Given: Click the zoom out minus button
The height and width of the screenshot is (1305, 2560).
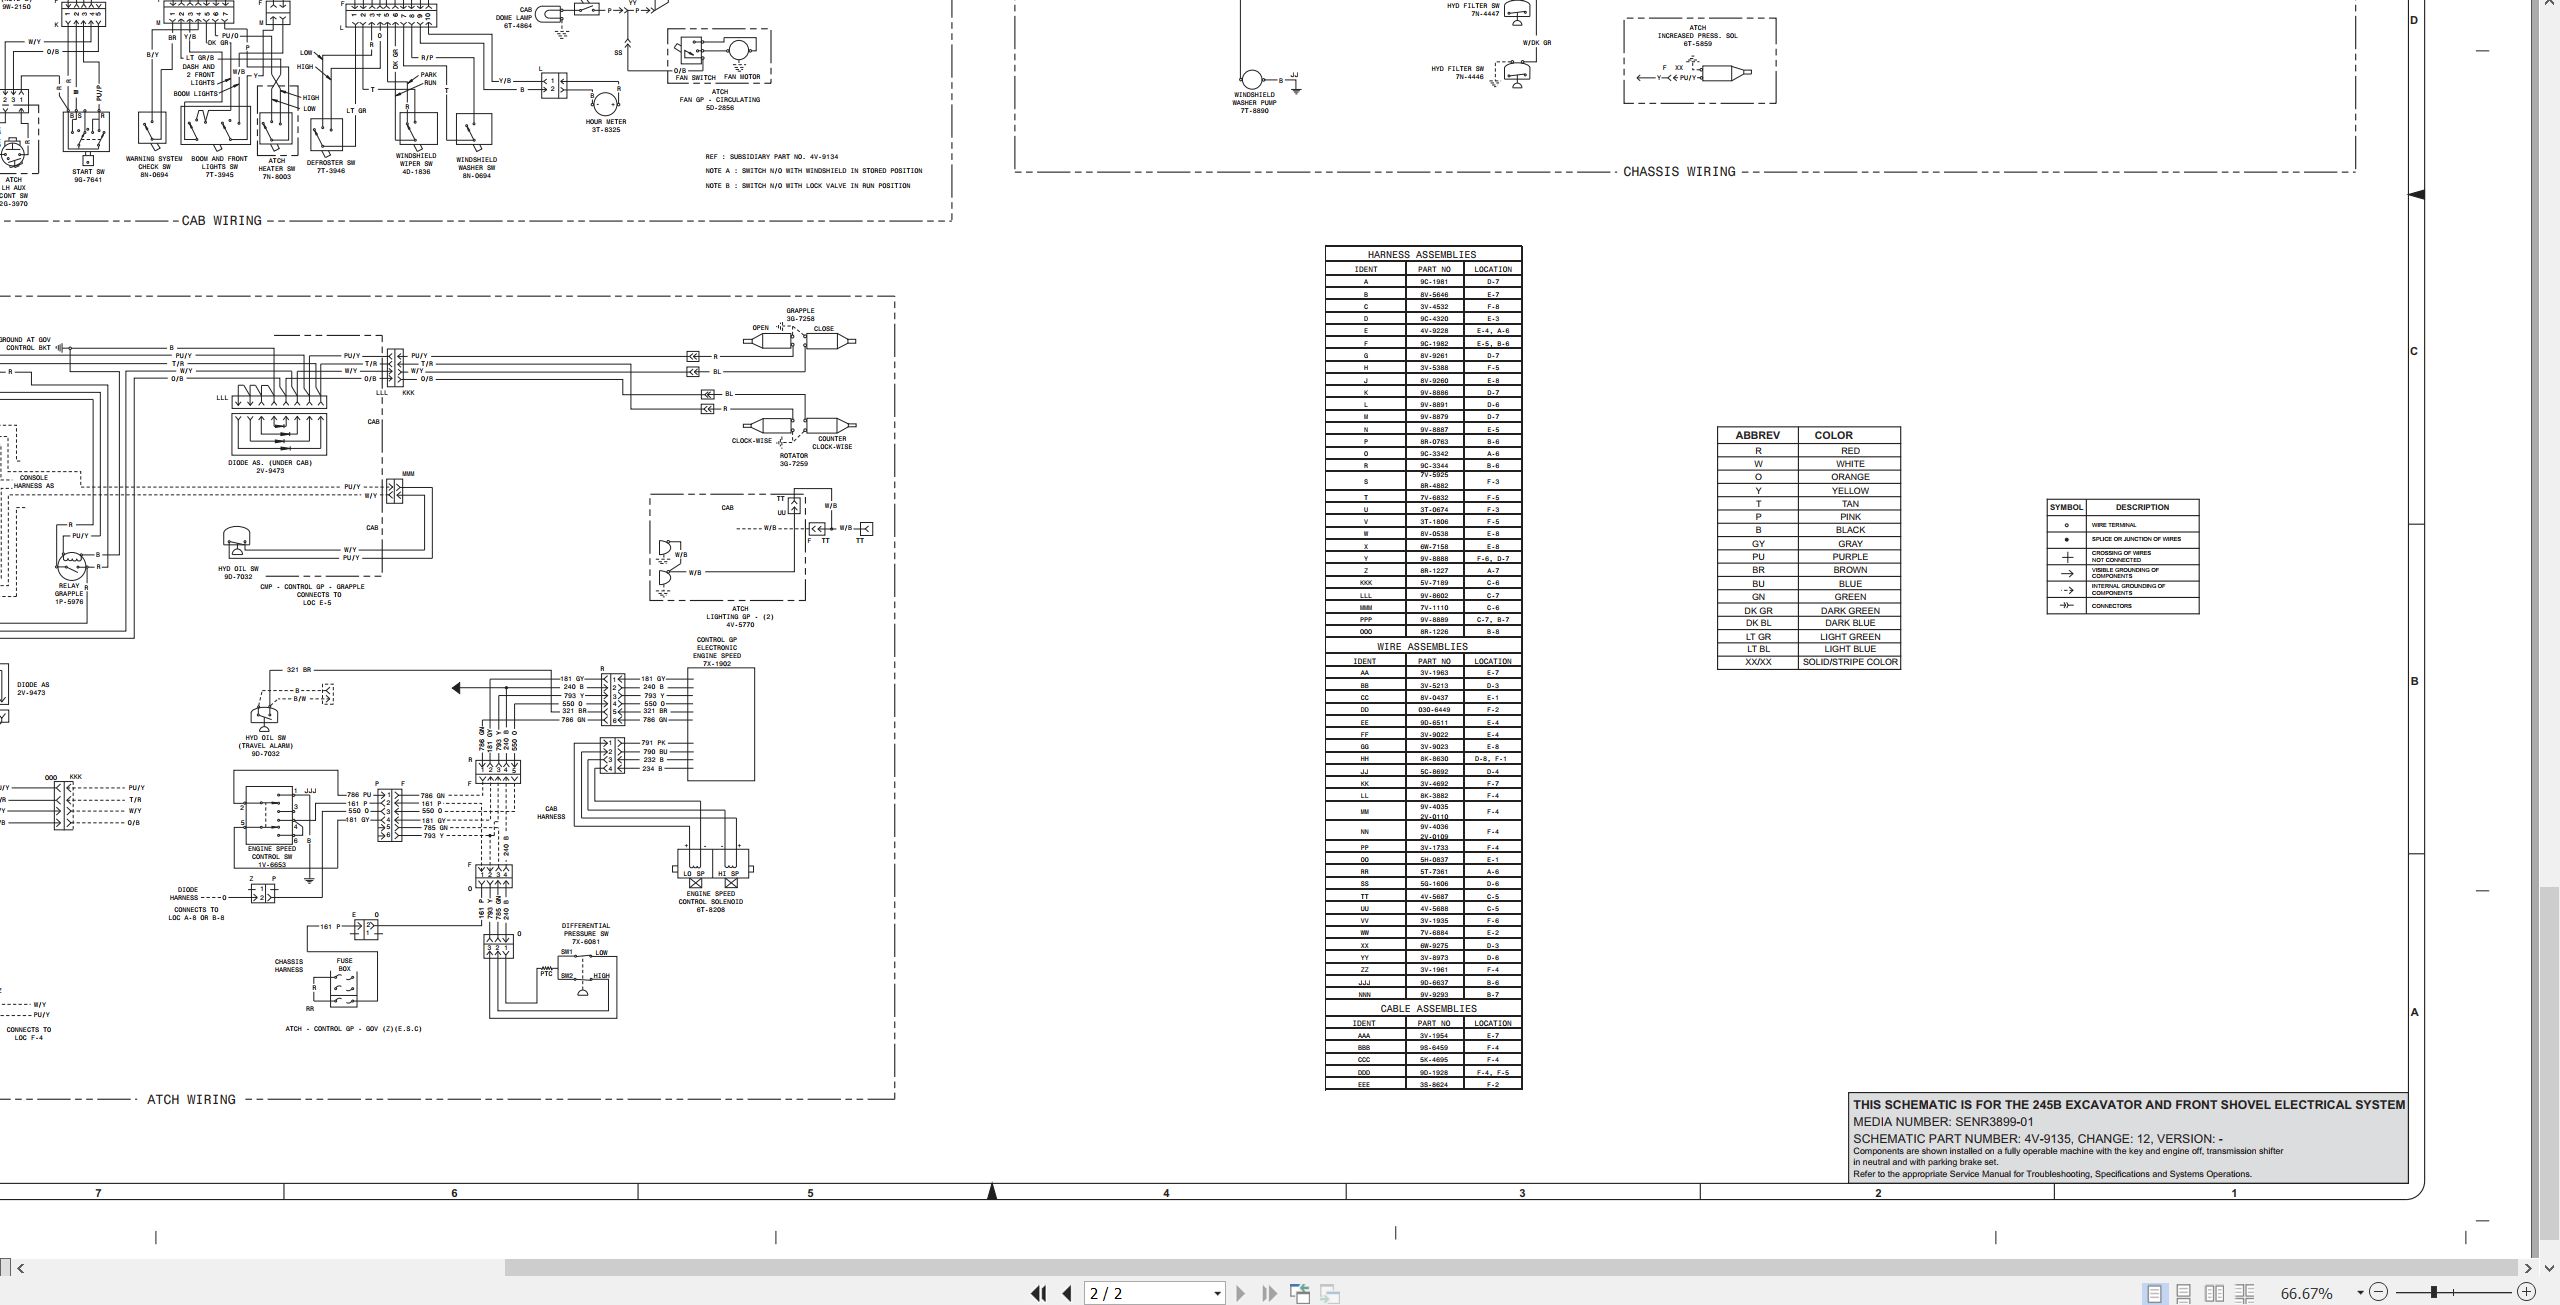Looking at the screenshot, I should point(2378,1292).
